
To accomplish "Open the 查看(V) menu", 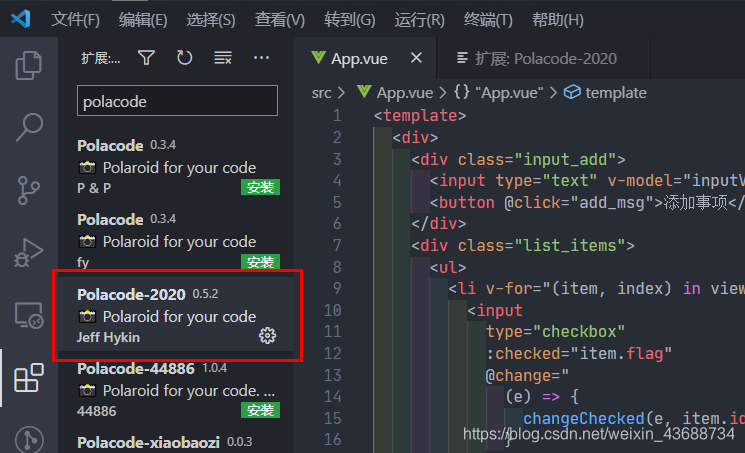I will click(x=279, y=19).
